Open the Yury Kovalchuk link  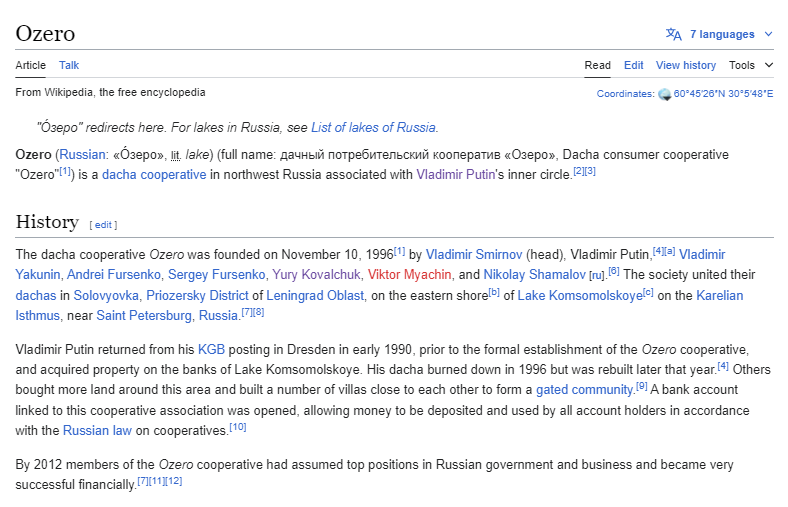click(317, 275)
